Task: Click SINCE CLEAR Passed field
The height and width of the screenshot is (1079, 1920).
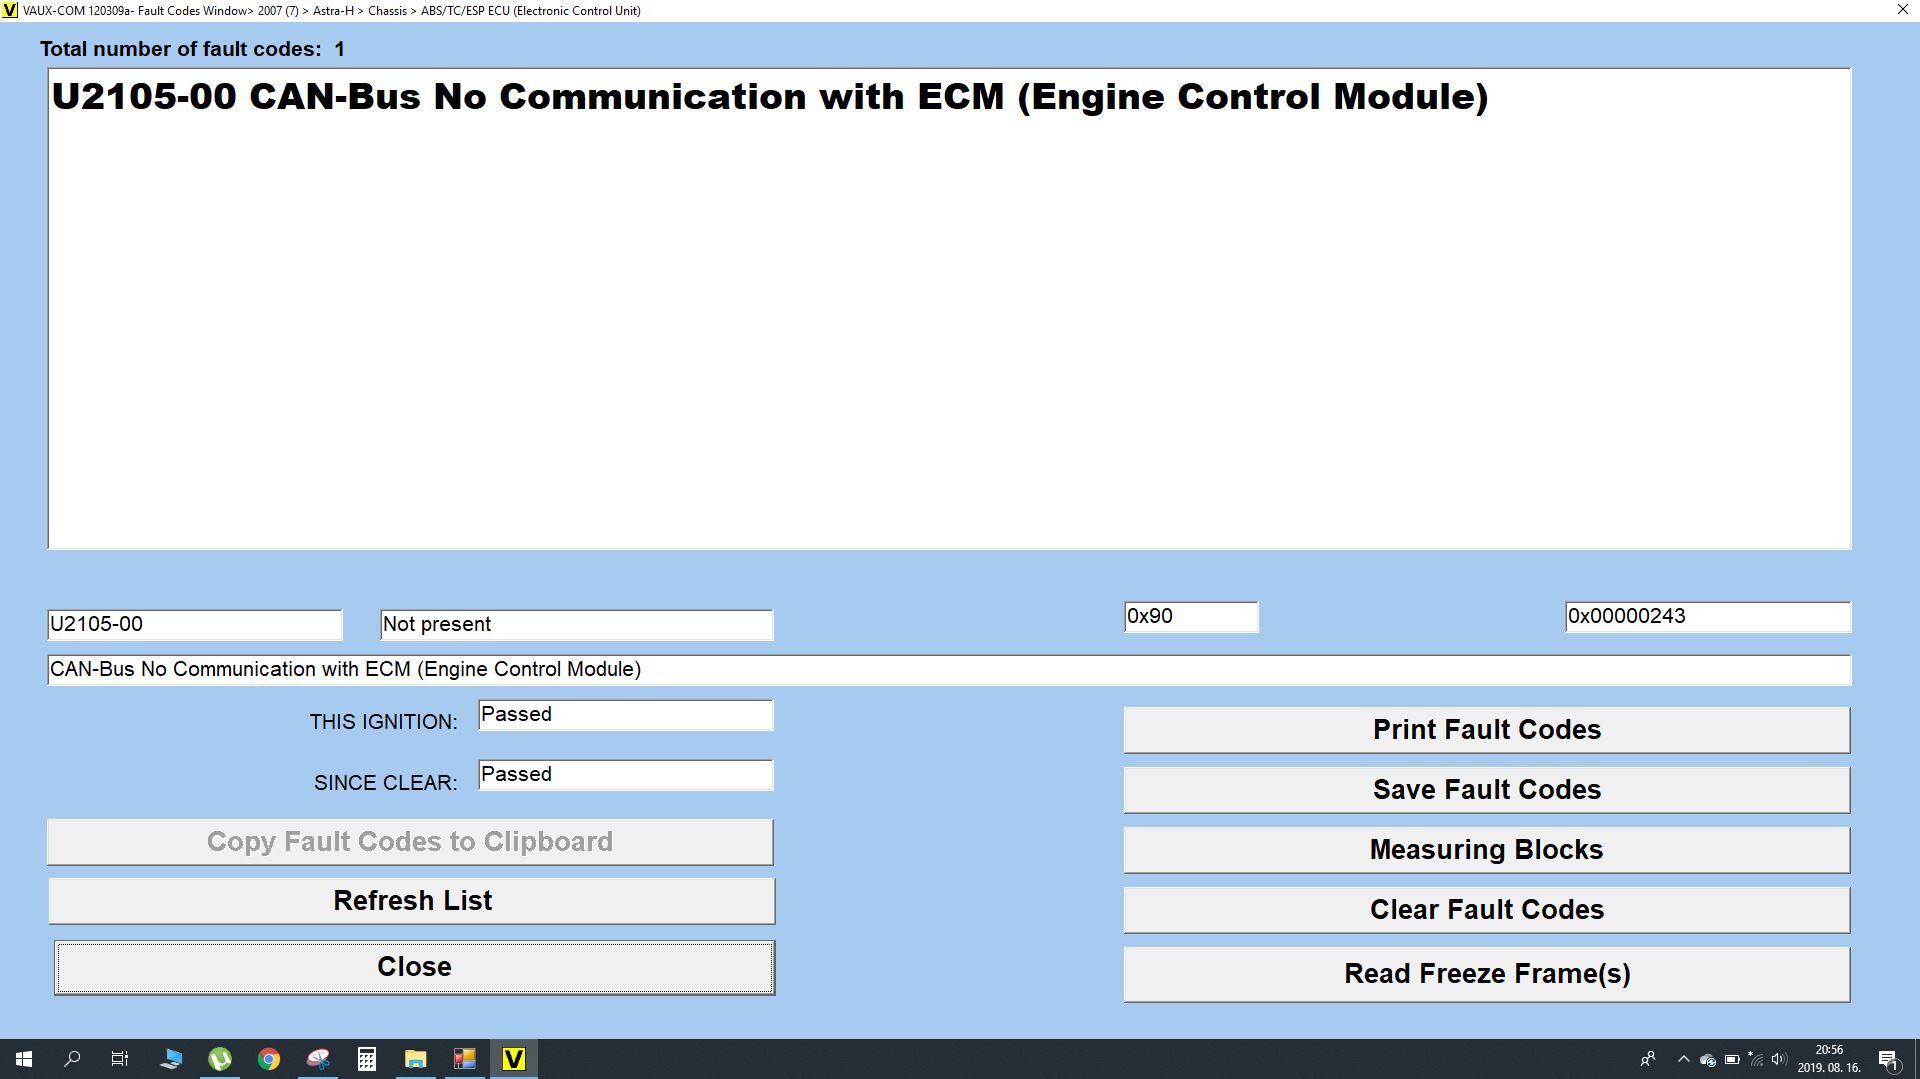Action: click(626, 775)
